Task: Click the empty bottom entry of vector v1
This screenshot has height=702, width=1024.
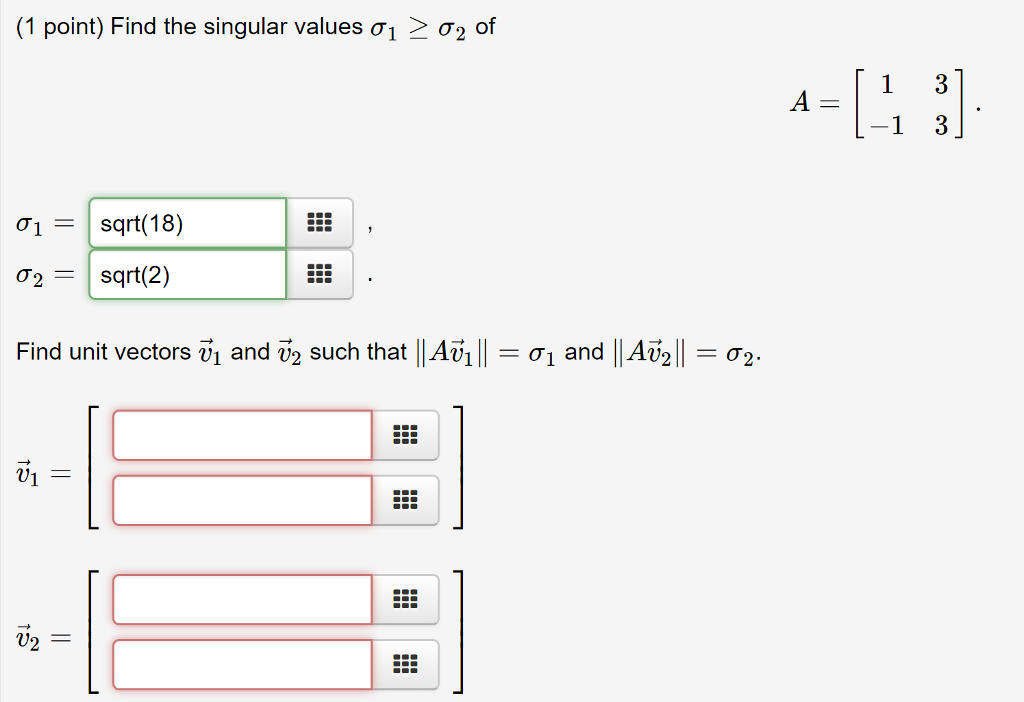Action: [240, 500]
